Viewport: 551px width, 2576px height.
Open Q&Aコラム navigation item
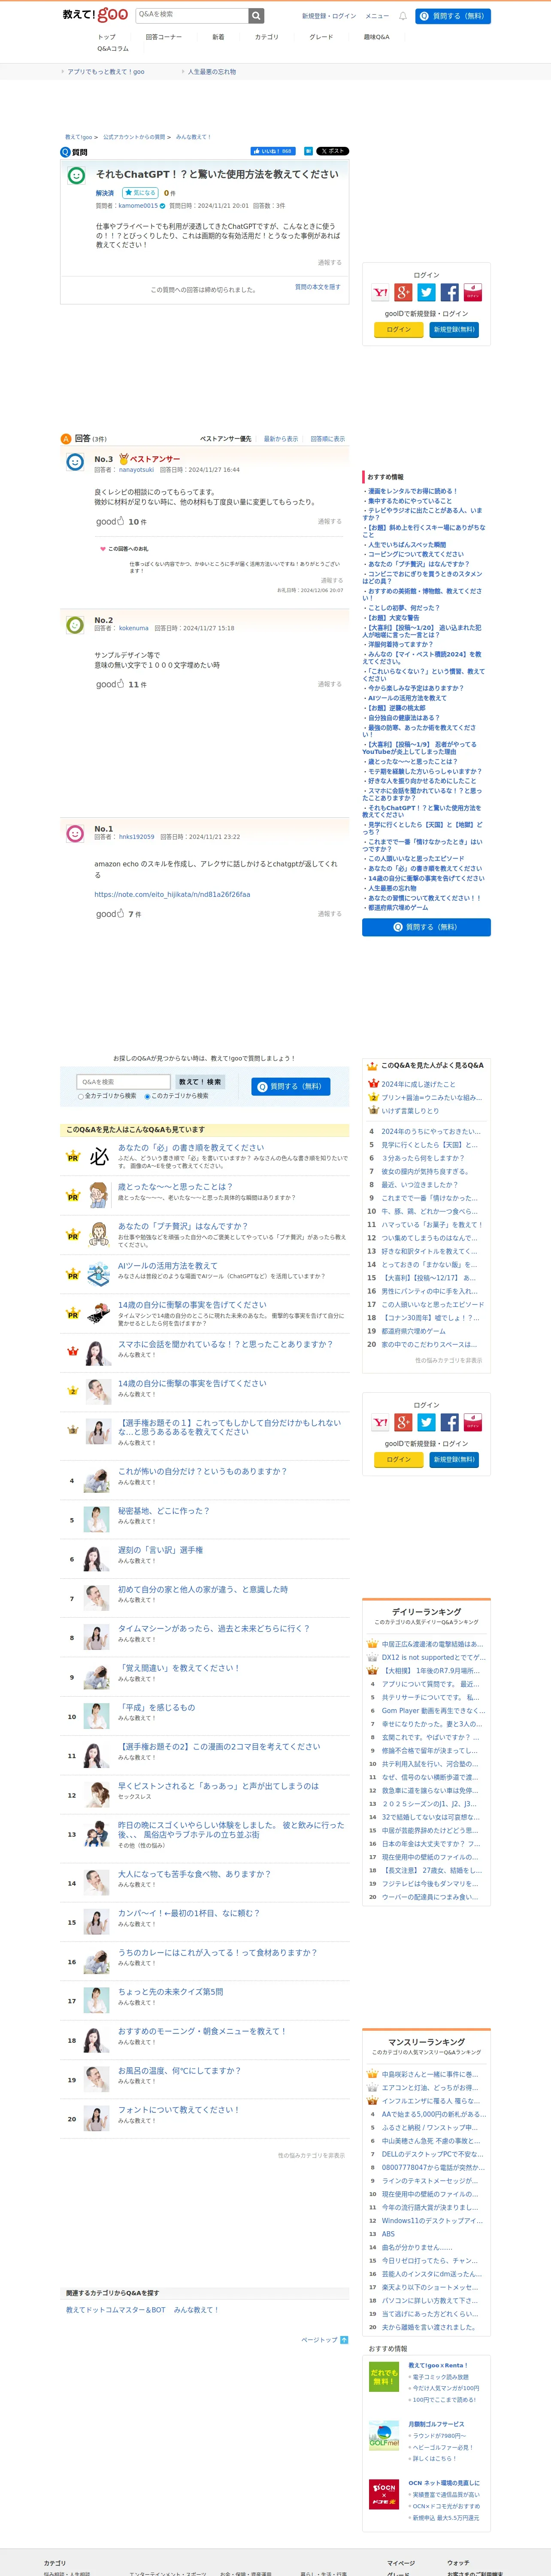113,48
